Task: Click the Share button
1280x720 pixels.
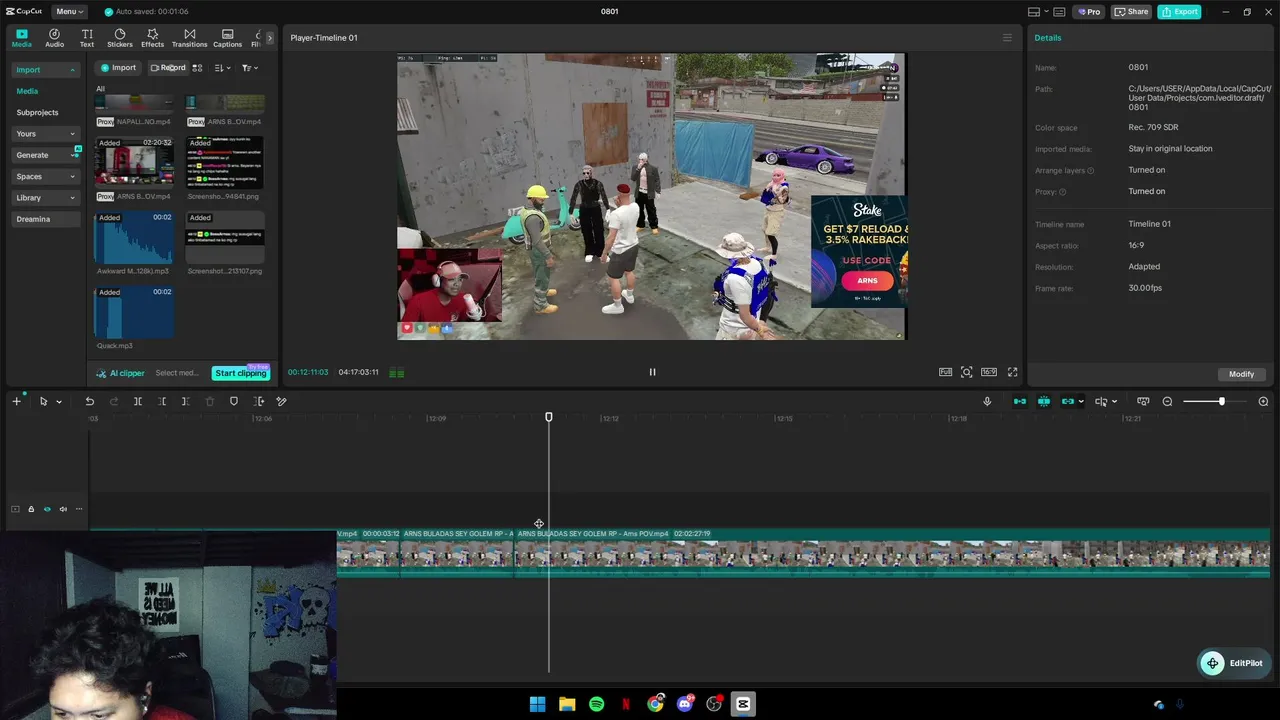Action: 1131,12
